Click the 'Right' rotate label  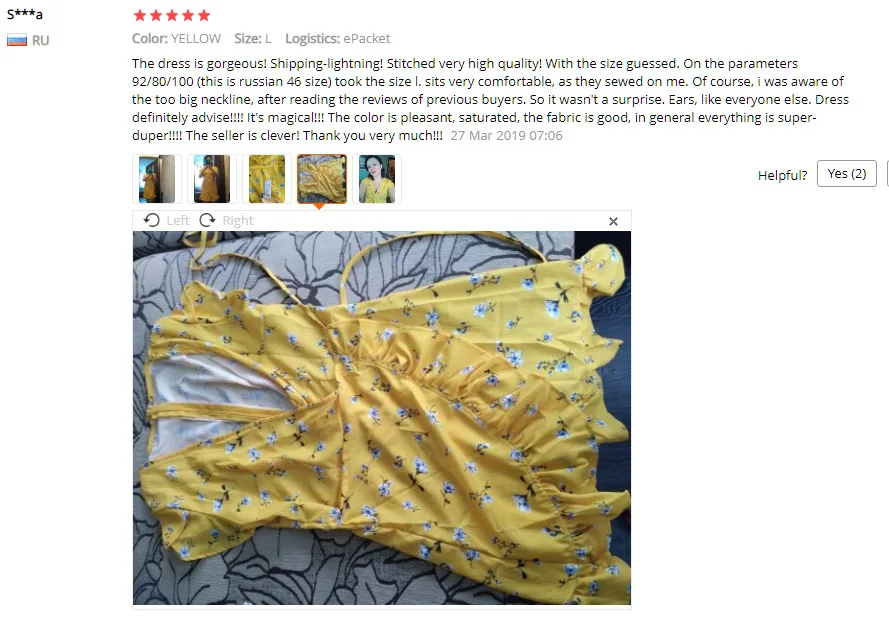238,221
